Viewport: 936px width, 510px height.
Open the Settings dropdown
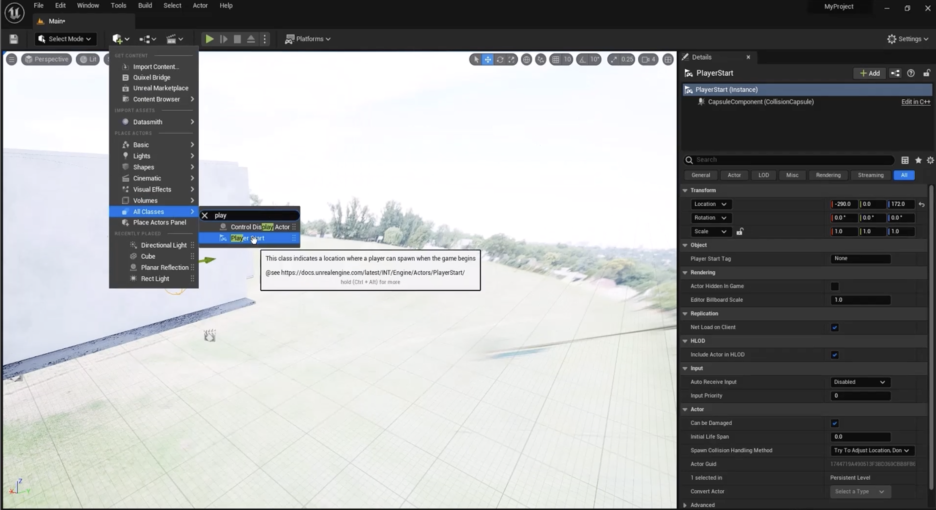[x=907, y=39]
